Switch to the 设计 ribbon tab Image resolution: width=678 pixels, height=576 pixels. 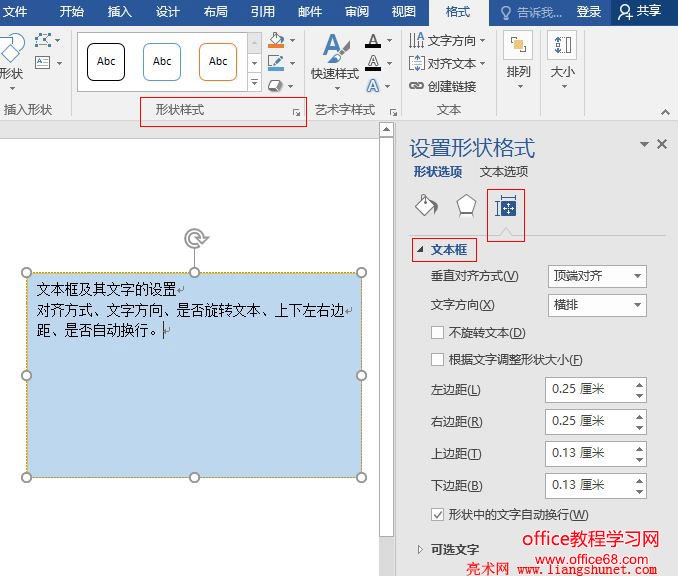click(x=167, y=12)
